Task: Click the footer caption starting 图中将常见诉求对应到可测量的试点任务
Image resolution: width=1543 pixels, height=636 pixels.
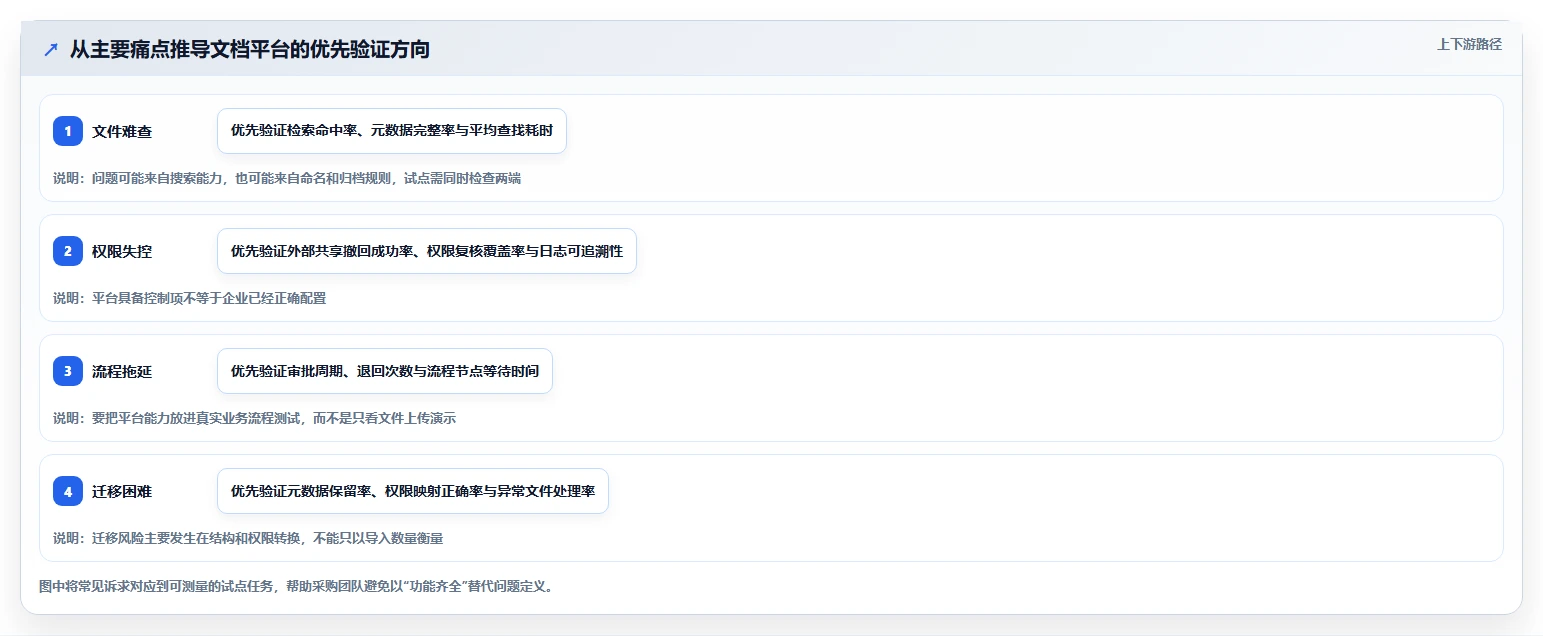Action: click(x=296, y=586)
